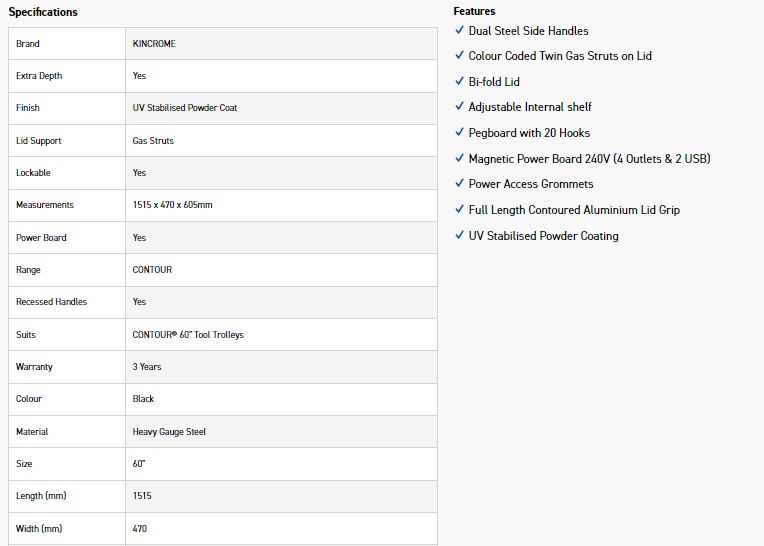
Task: Click the Measurements value 1515 x 470 x 605mm
Action: (x=172, y=205)
